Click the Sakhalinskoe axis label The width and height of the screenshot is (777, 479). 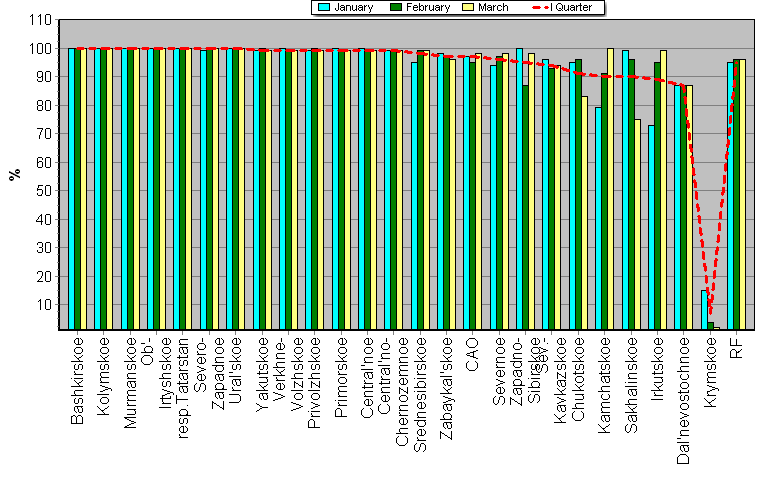(x=631, y=385)
